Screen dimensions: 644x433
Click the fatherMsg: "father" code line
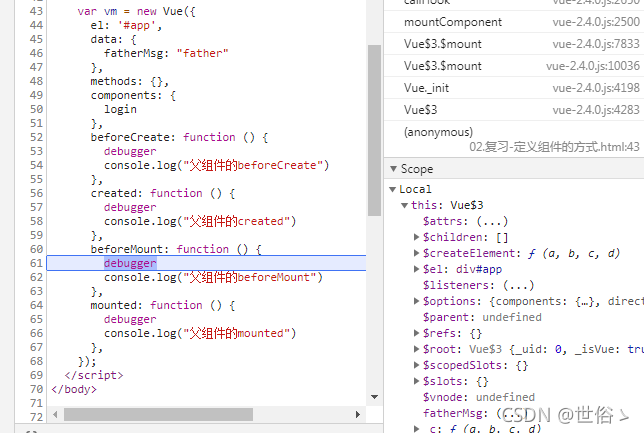(x=166, y=53)
